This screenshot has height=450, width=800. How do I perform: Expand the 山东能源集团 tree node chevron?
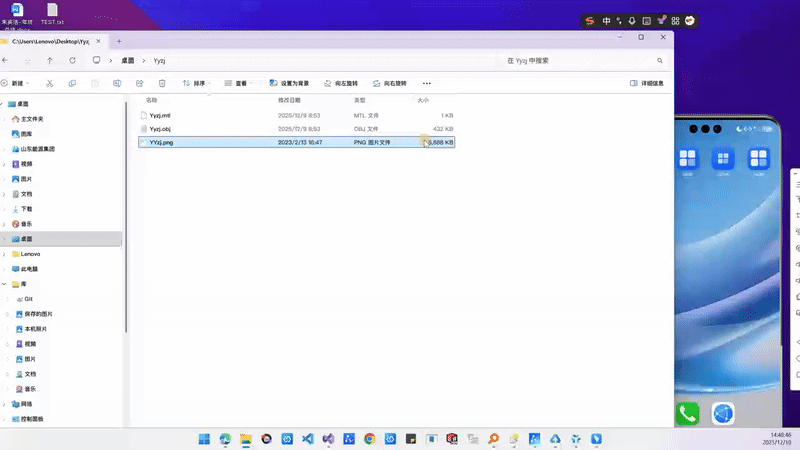[x=5, y=149]
